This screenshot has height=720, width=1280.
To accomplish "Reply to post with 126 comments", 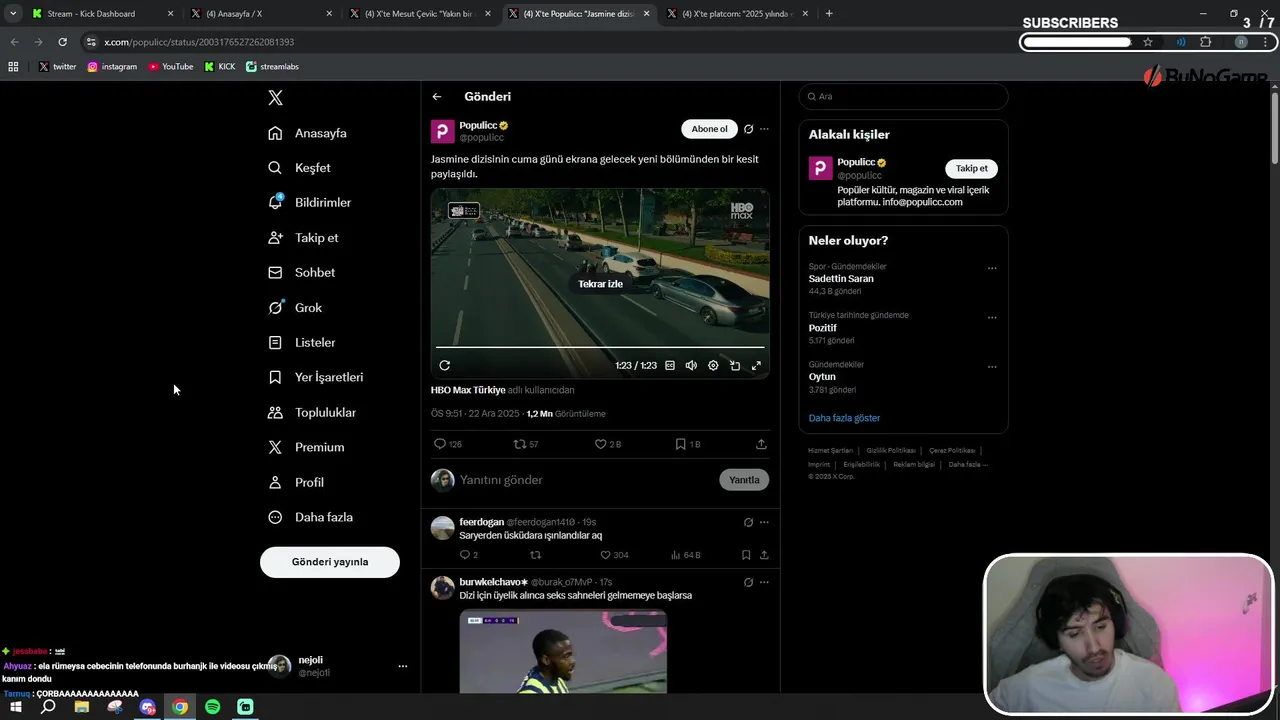I will tap(448, 444).
